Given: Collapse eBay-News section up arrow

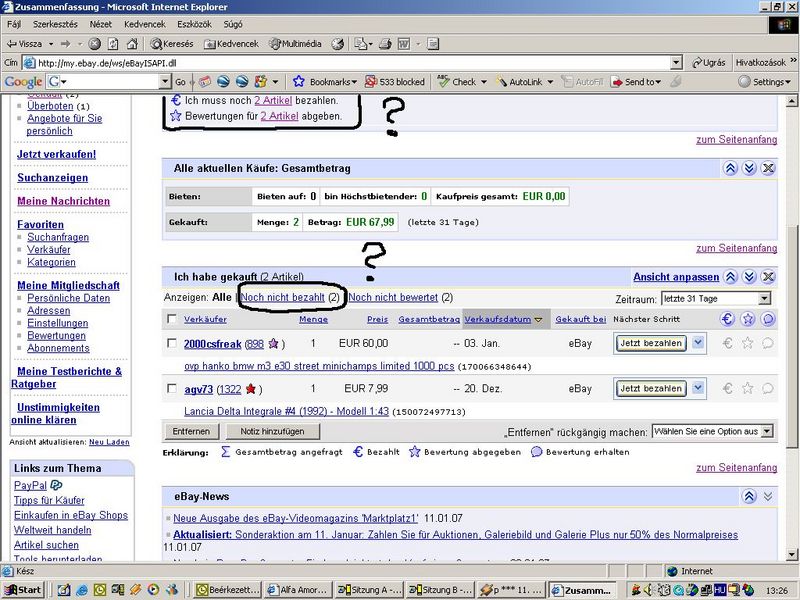Looking at the screenshot, I should coord(748,496).
